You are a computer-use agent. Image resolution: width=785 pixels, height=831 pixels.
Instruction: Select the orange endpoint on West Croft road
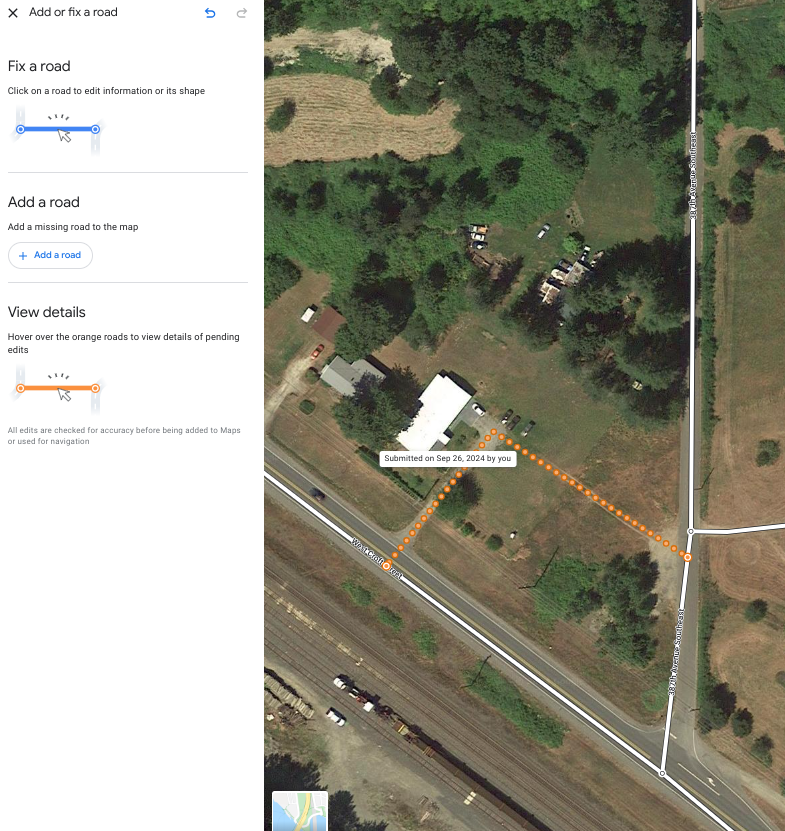(x=386, y=566)
